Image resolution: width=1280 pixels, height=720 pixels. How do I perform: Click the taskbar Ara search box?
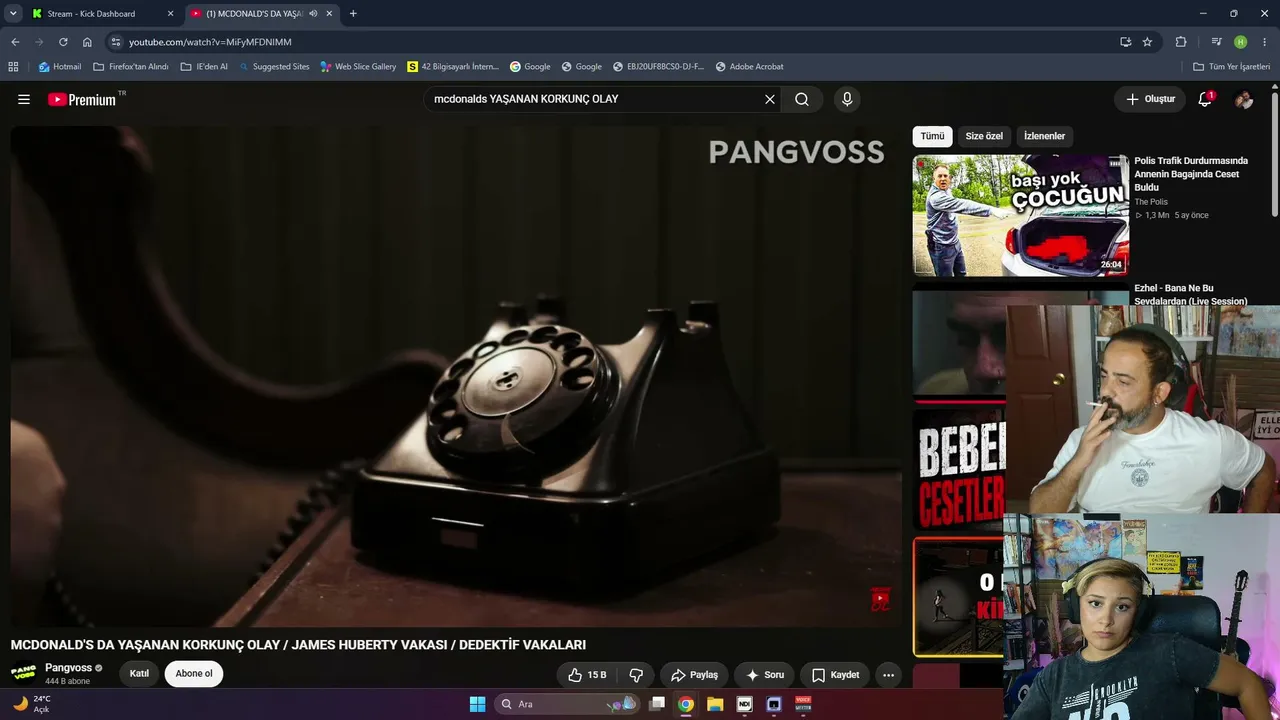point(566,704)
